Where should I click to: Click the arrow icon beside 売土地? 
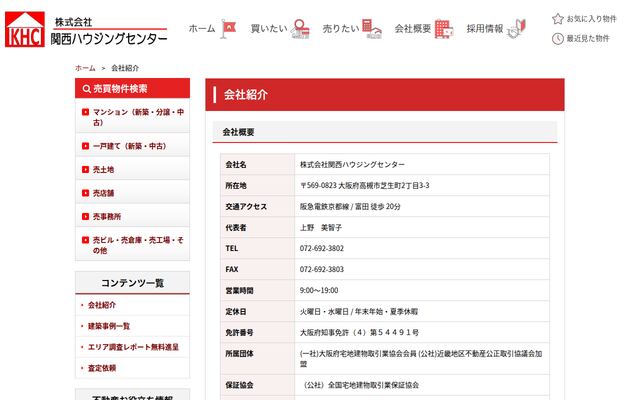point(85,169)
